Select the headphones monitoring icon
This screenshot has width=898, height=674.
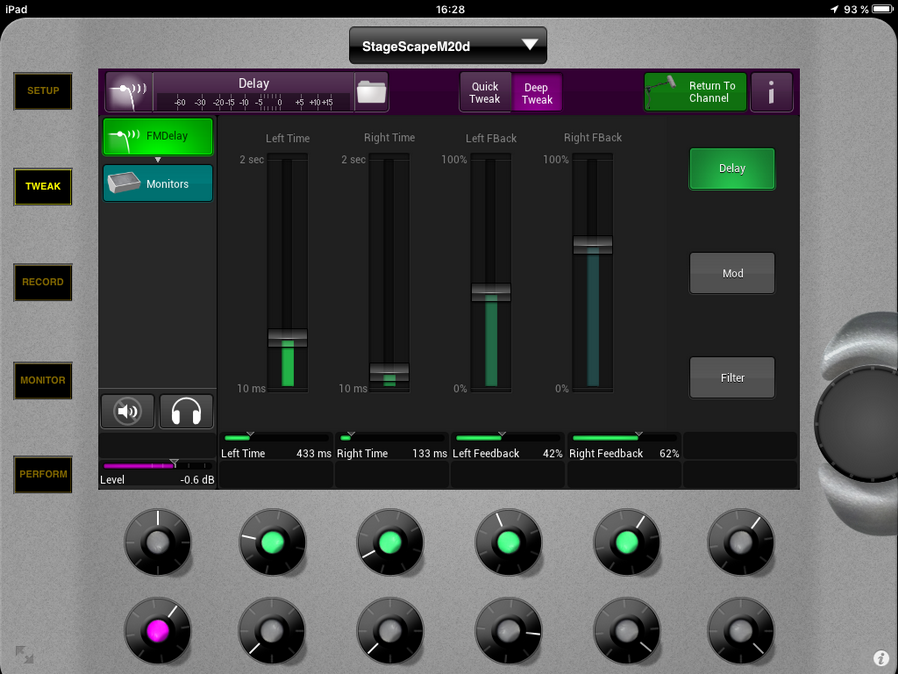pyautogui.click(x=186, y=411)
